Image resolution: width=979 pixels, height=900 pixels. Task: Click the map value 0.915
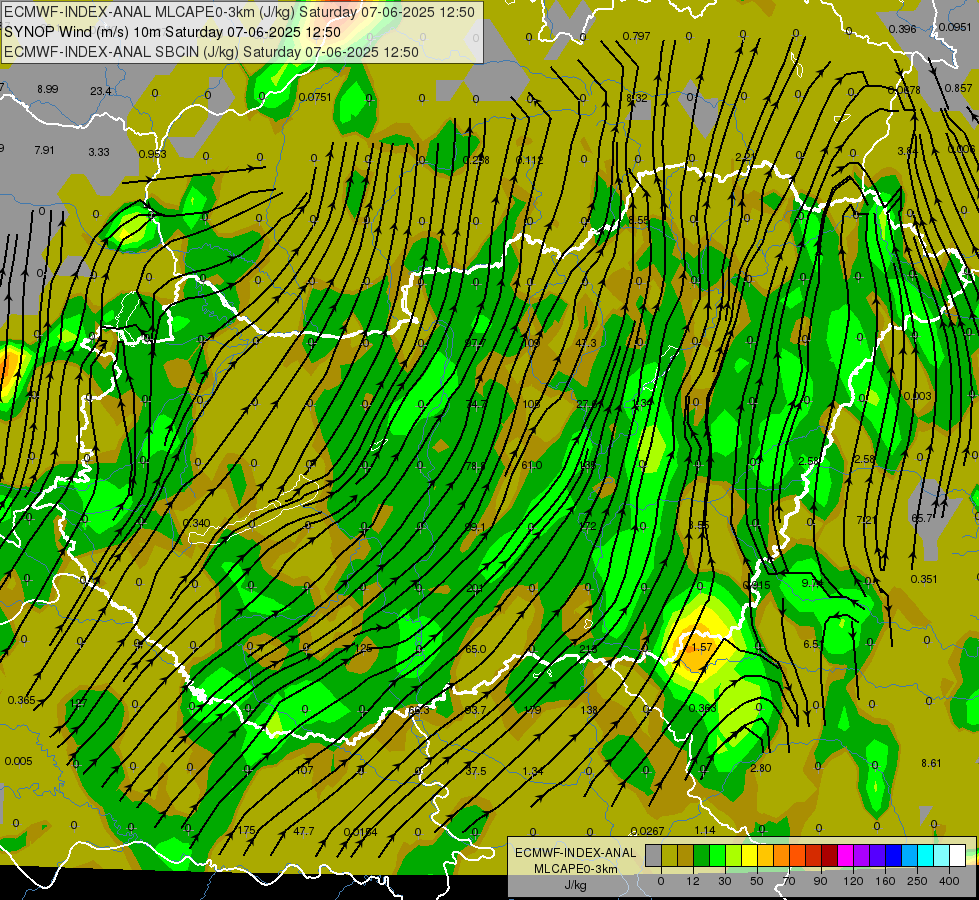pyautogui.click(x=756, y=585)
